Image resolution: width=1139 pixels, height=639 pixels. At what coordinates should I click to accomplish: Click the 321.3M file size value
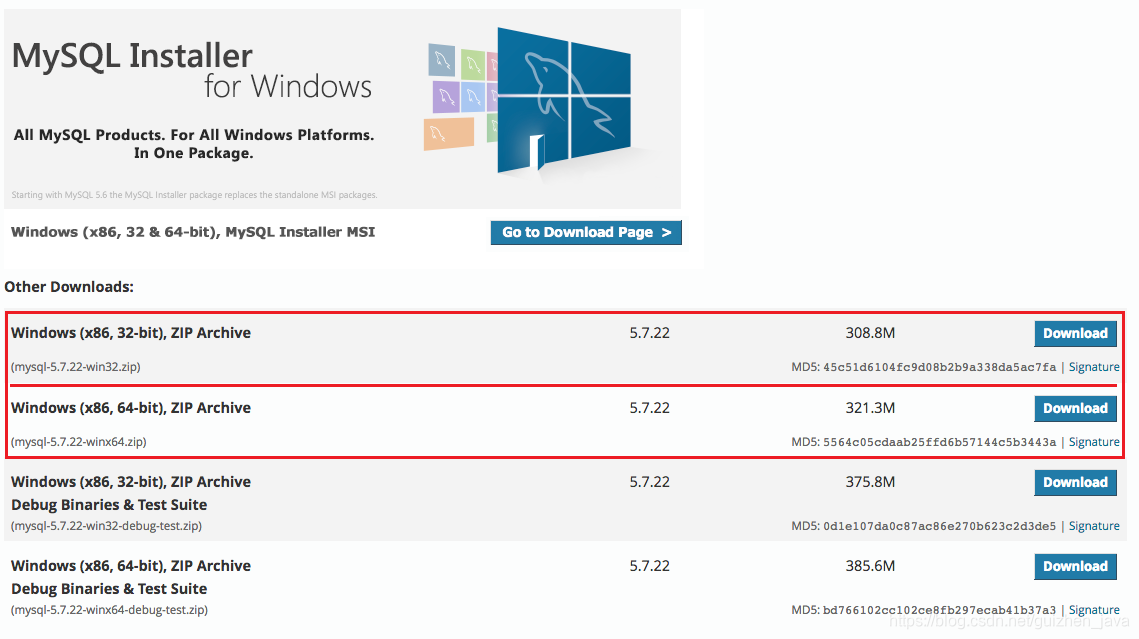tap(870, 408)
